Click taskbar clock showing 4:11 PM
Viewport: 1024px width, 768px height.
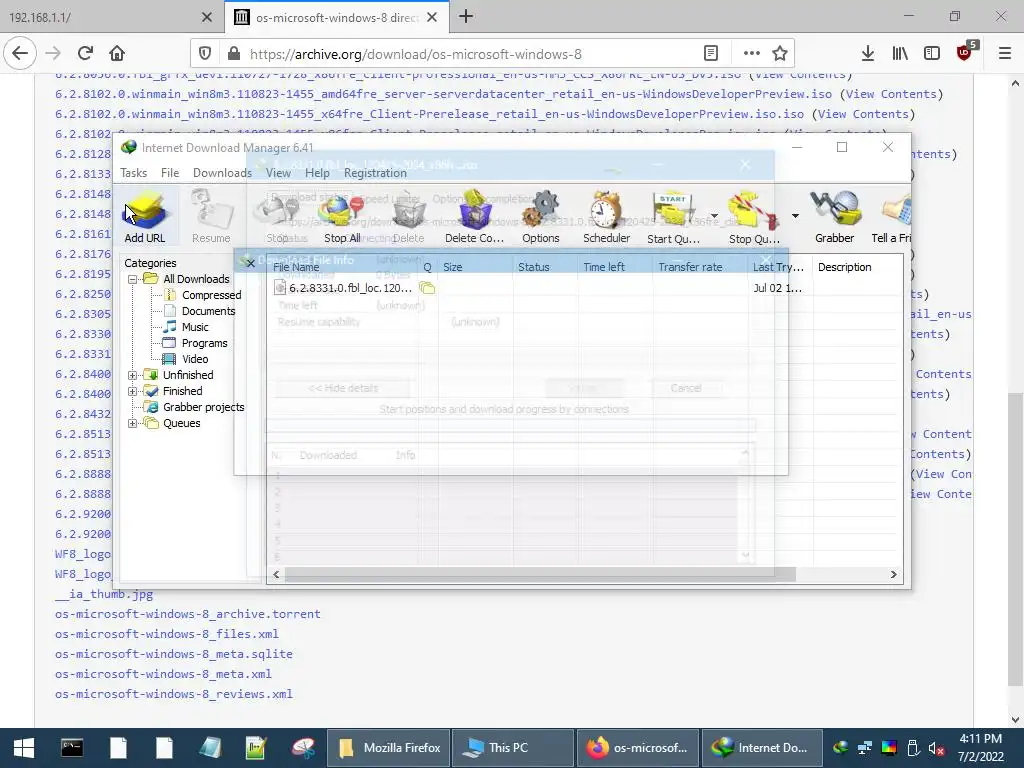(980, 748)
